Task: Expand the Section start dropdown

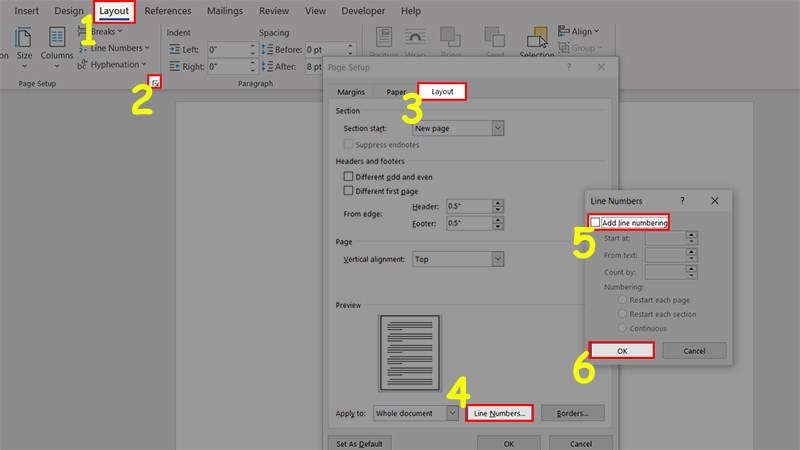Action: point(497,128)
